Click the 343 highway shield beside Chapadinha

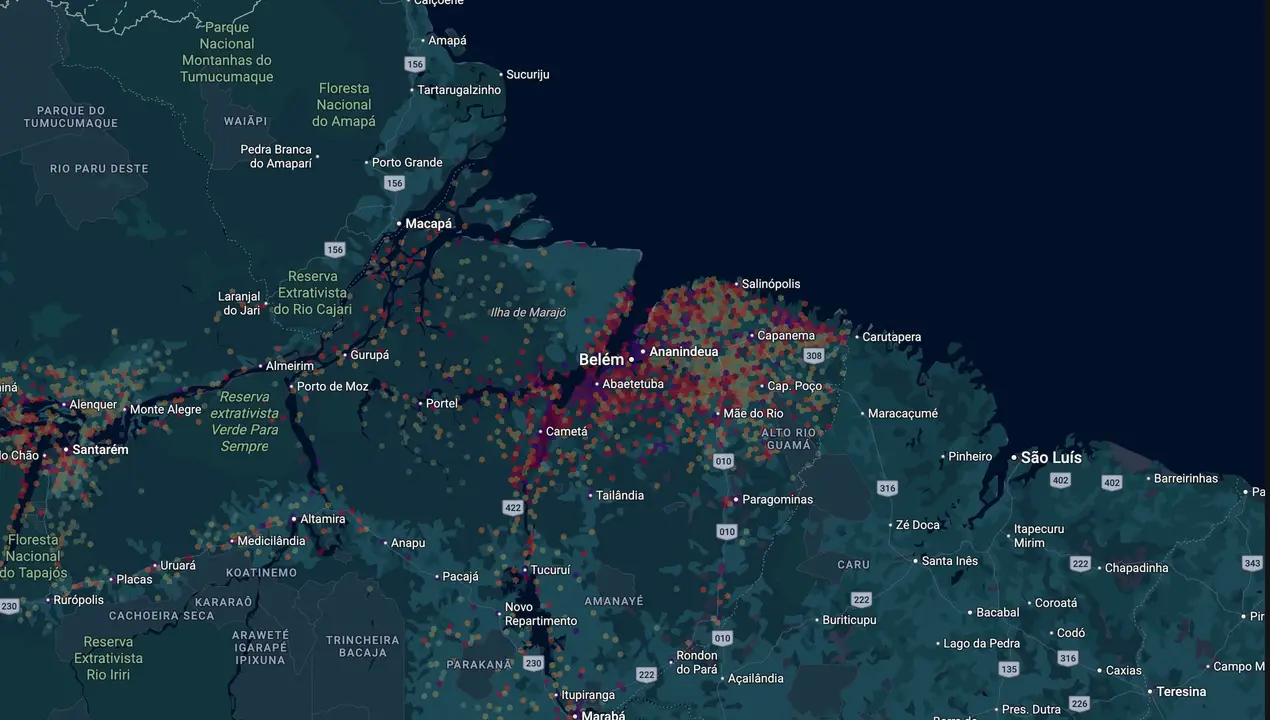[1252, 564]
